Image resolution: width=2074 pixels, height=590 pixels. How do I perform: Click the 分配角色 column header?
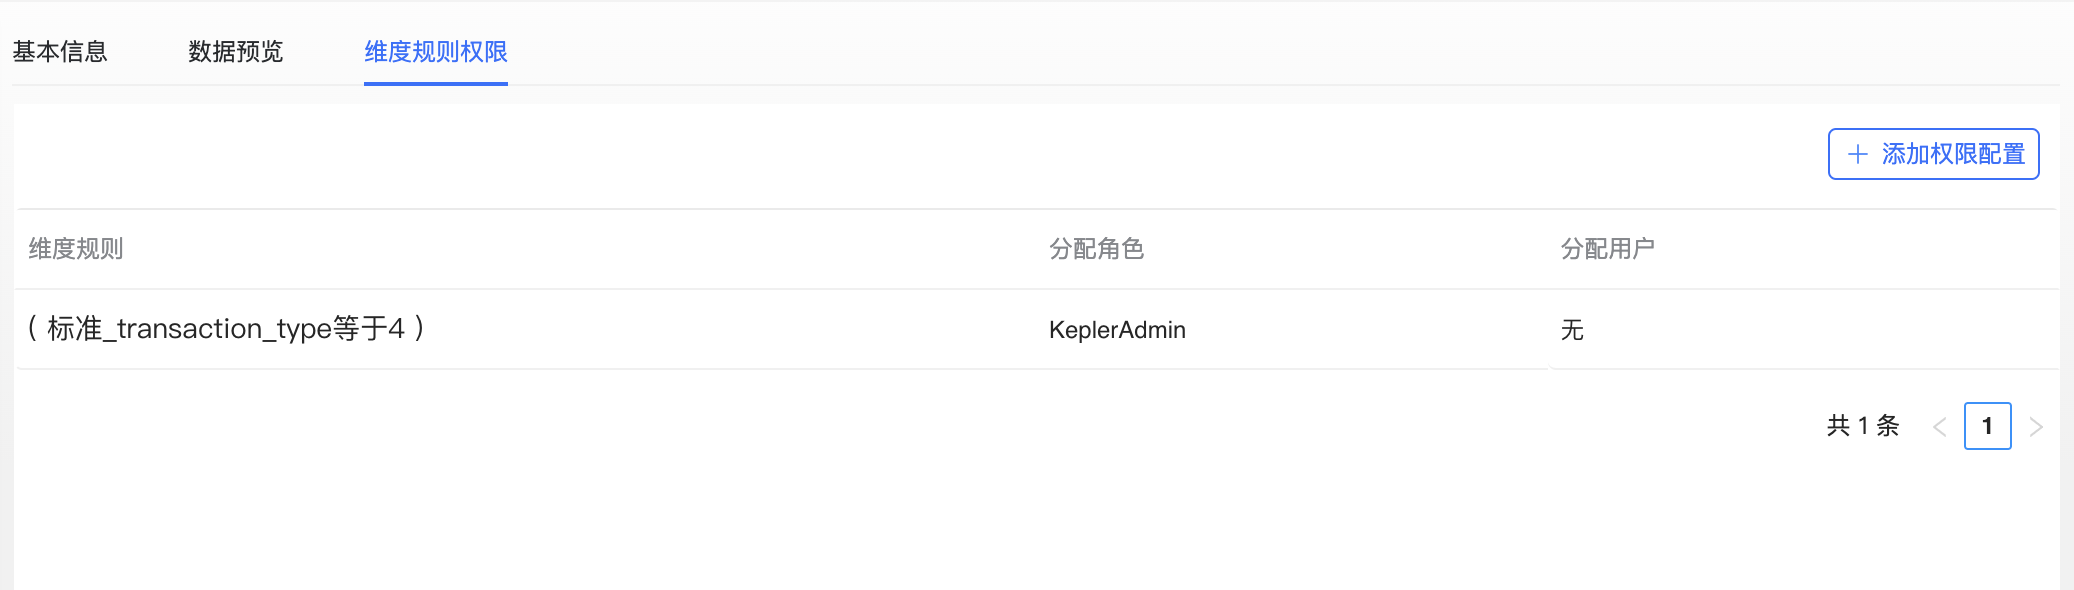tap(1097, 249)
